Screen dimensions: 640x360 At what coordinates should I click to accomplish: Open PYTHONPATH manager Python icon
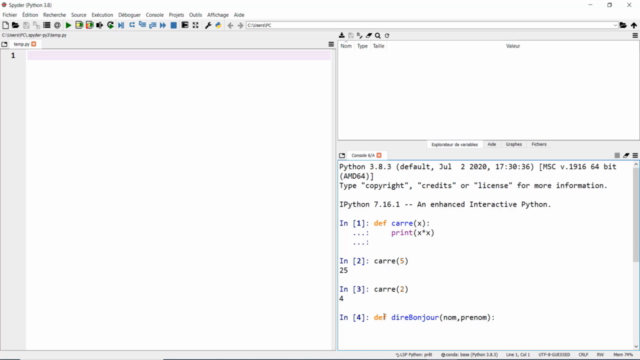pos(218,25)
